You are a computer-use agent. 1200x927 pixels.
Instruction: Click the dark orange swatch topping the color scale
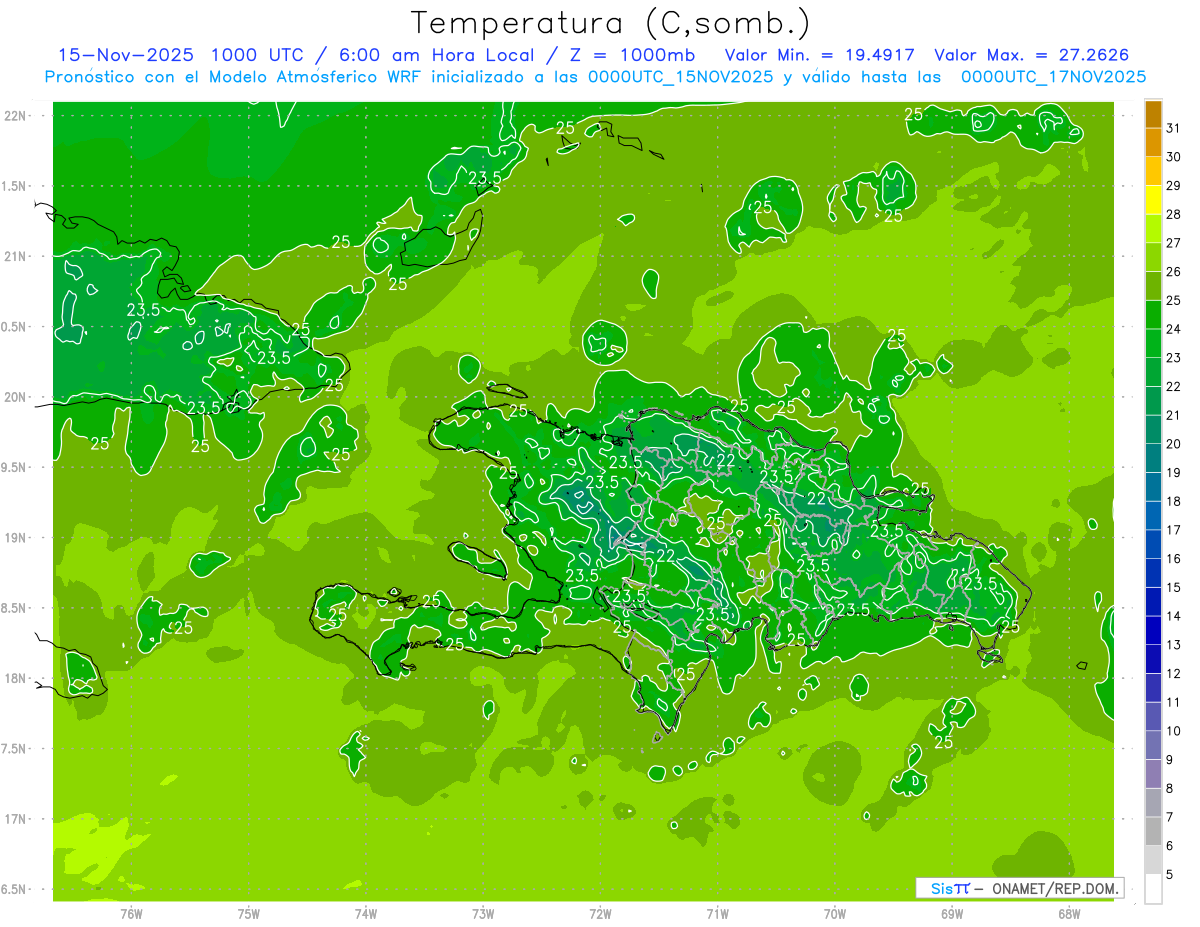tap(1153, 114)
